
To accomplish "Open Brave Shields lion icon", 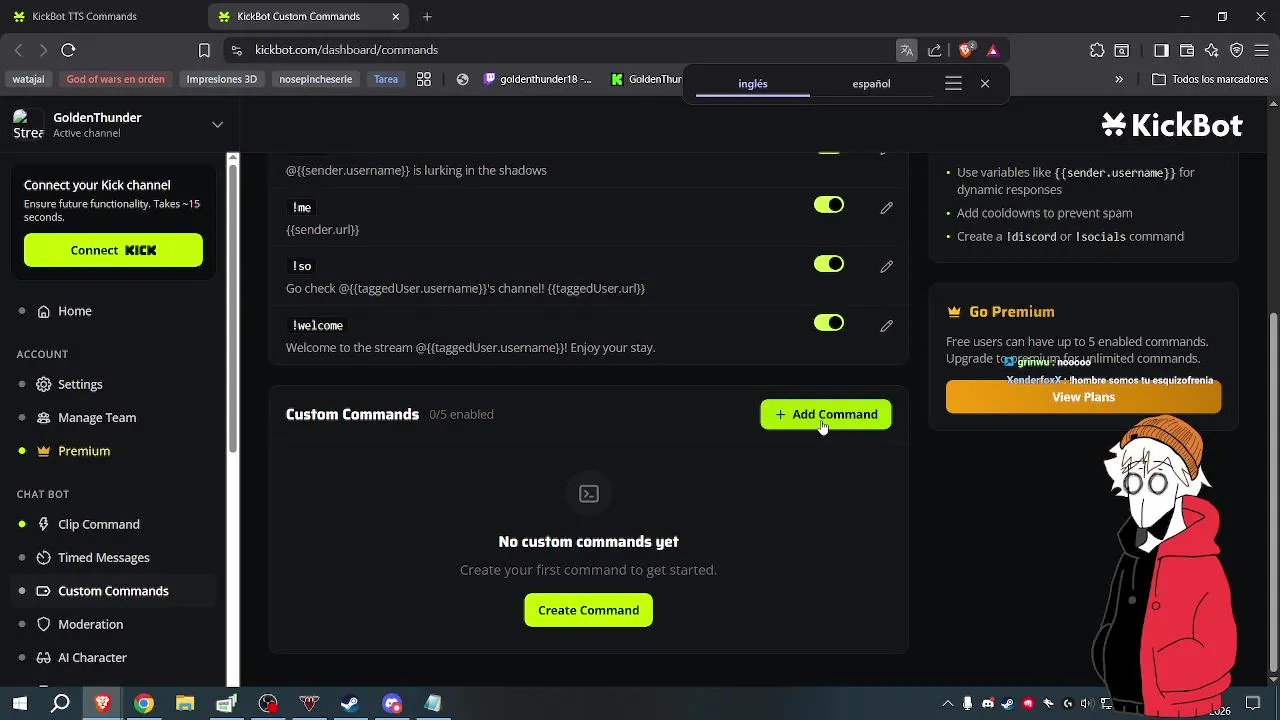I will [x=965, y=50].
